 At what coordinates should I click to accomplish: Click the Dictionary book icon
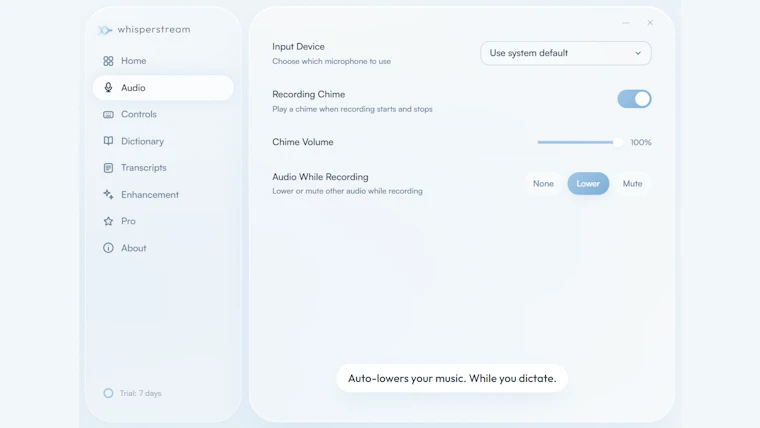point(108,141)
